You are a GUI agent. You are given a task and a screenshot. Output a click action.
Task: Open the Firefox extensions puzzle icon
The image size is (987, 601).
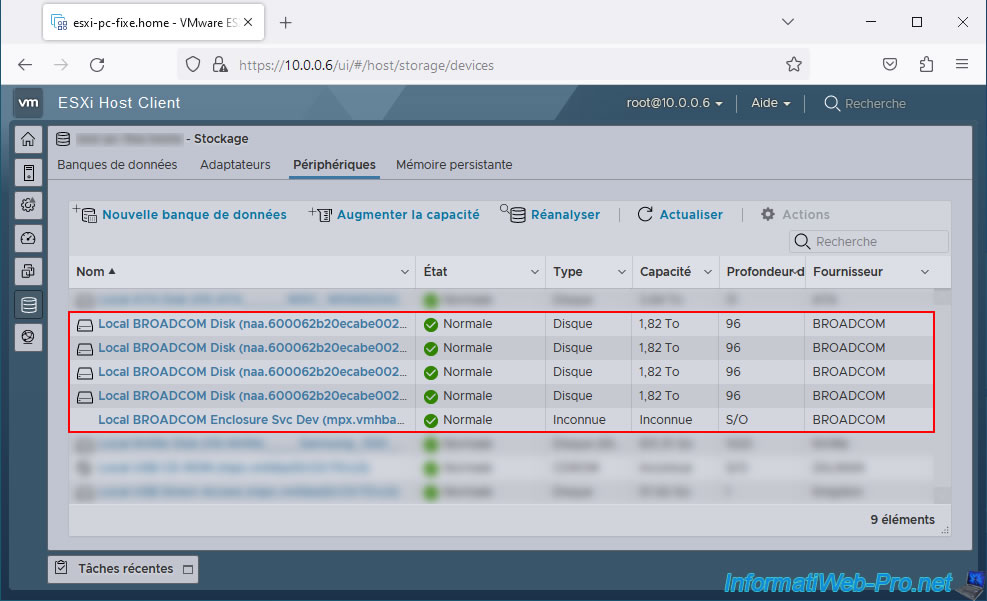point(926,64)
